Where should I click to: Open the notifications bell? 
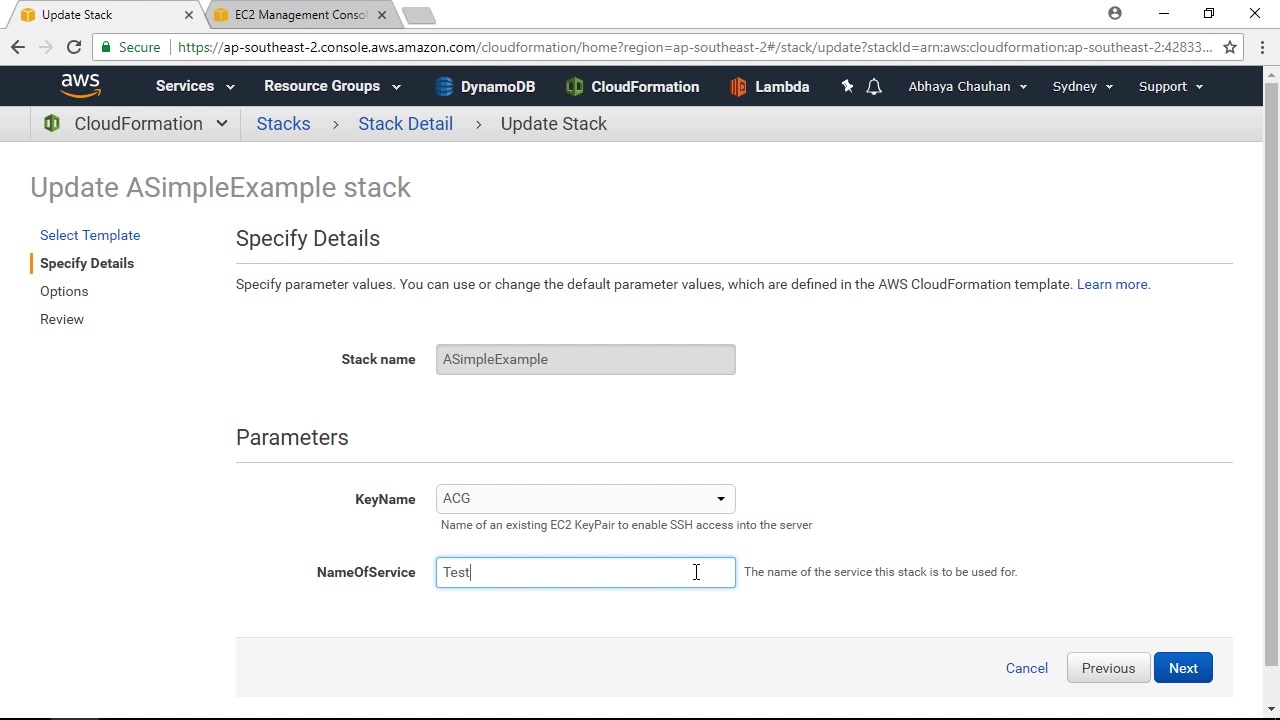tap(874, 87)
